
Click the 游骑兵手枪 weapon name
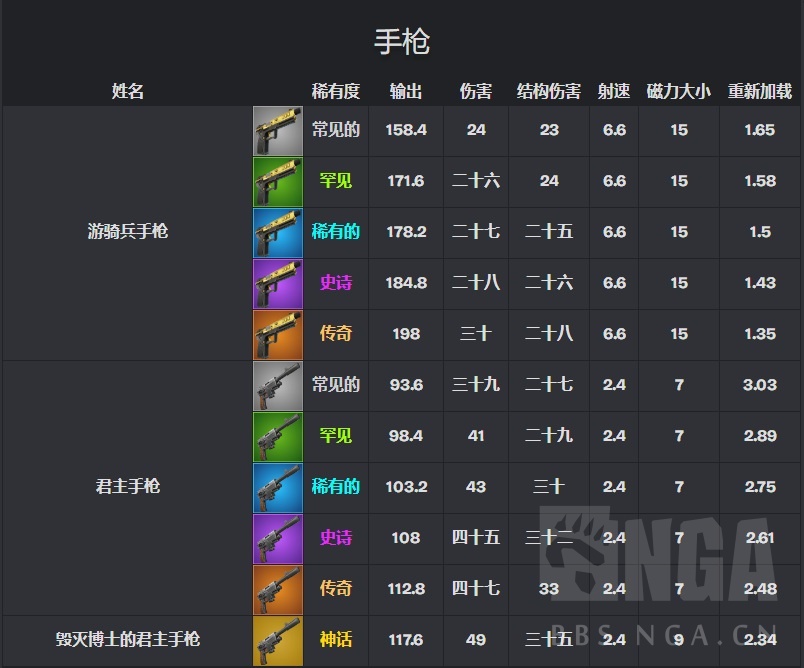pyautogui.click(x=128, y=231)
